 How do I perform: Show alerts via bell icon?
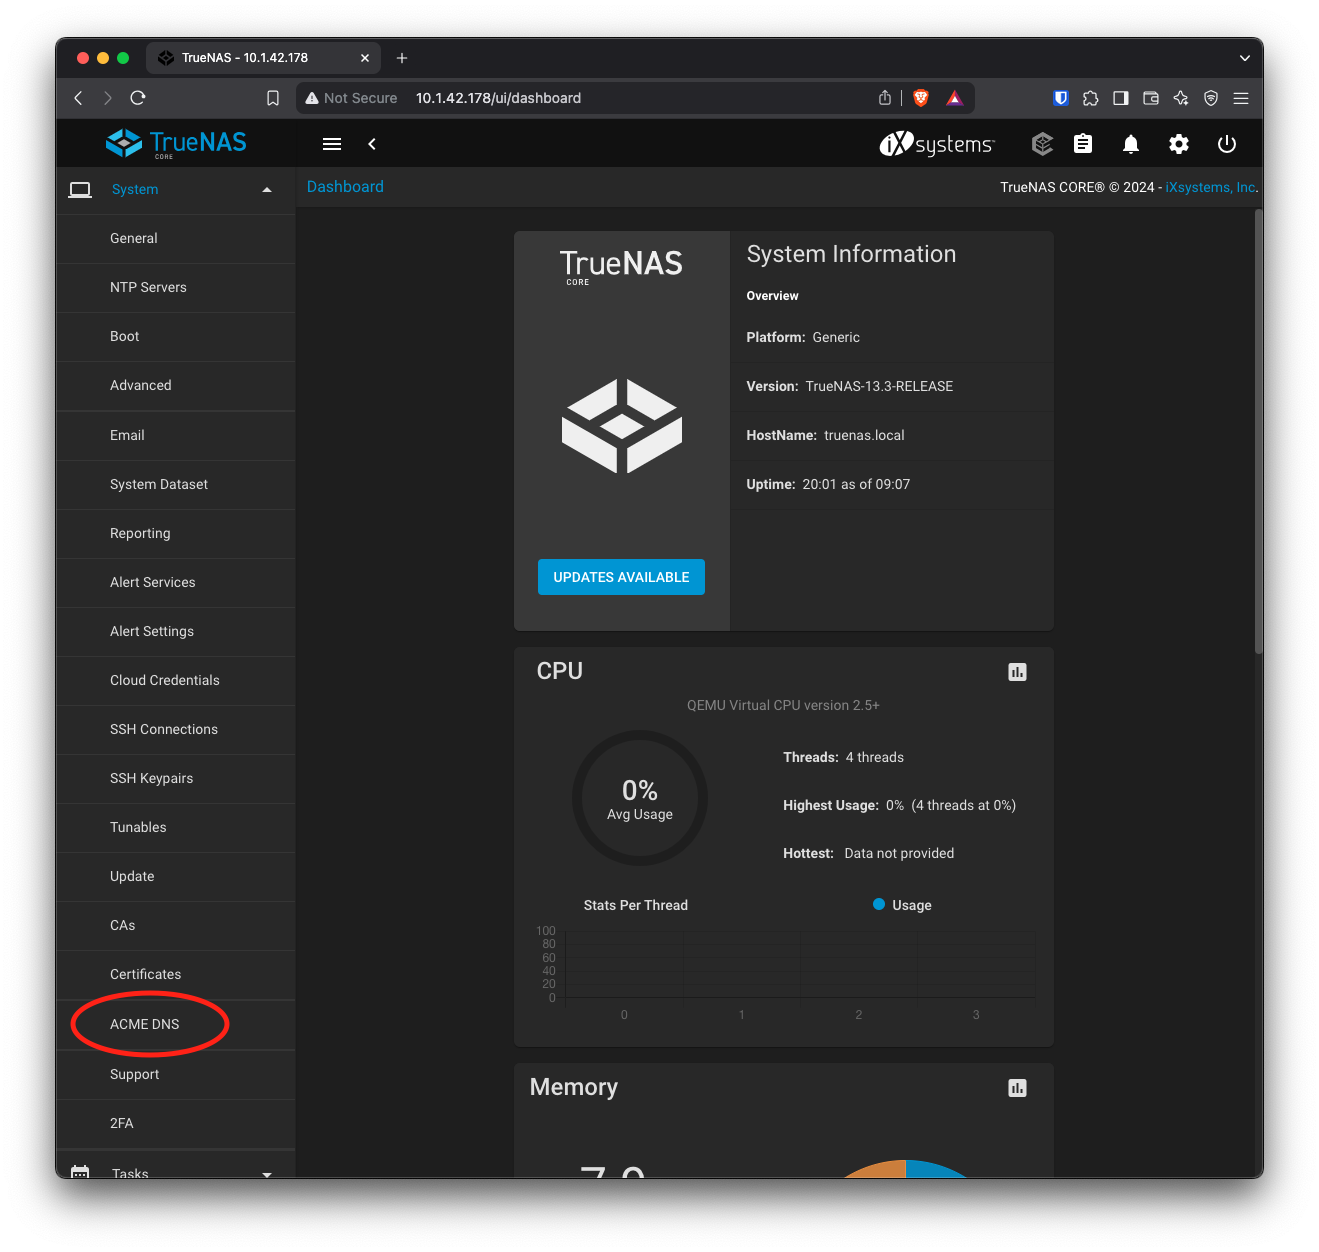[x=1131, y=144]
